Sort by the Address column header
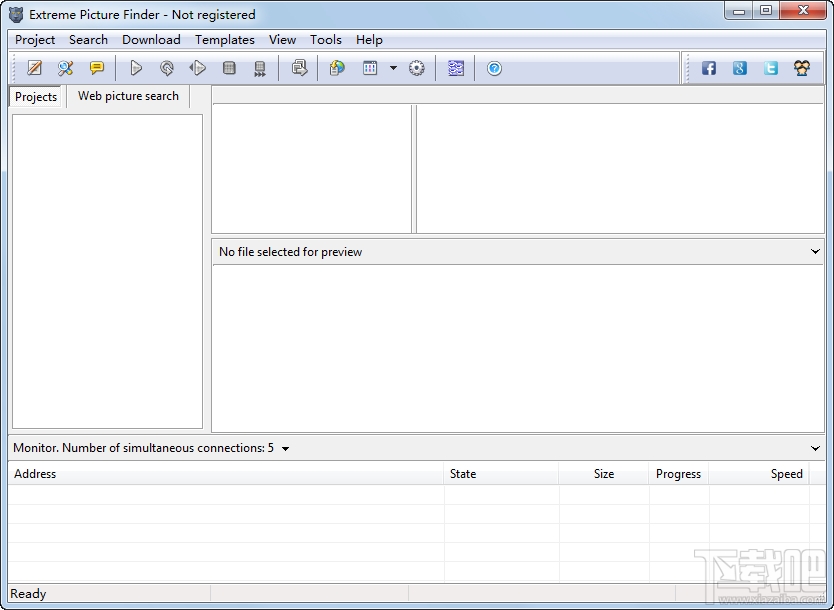834x610 pixels. tap(226, 474)
